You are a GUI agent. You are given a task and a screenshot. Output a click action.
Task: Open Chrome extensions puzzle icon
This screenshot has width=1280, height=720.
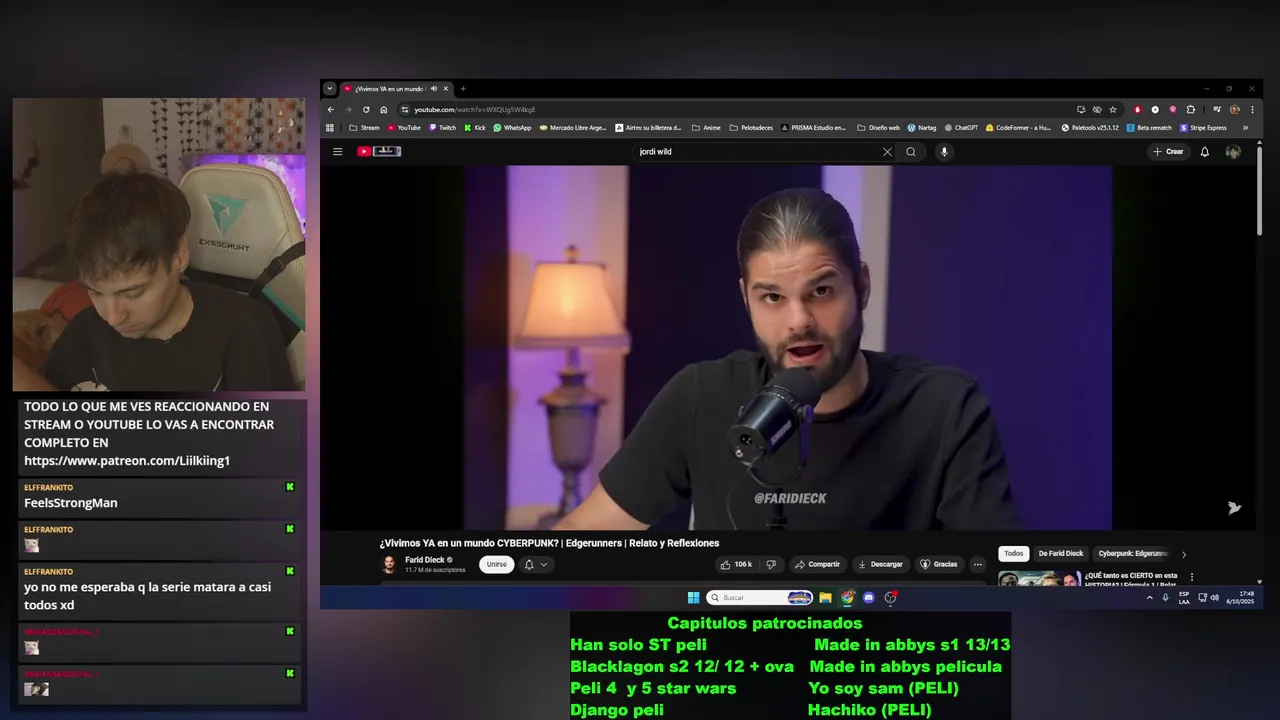pyautogui.click(x=1191, y=110)
